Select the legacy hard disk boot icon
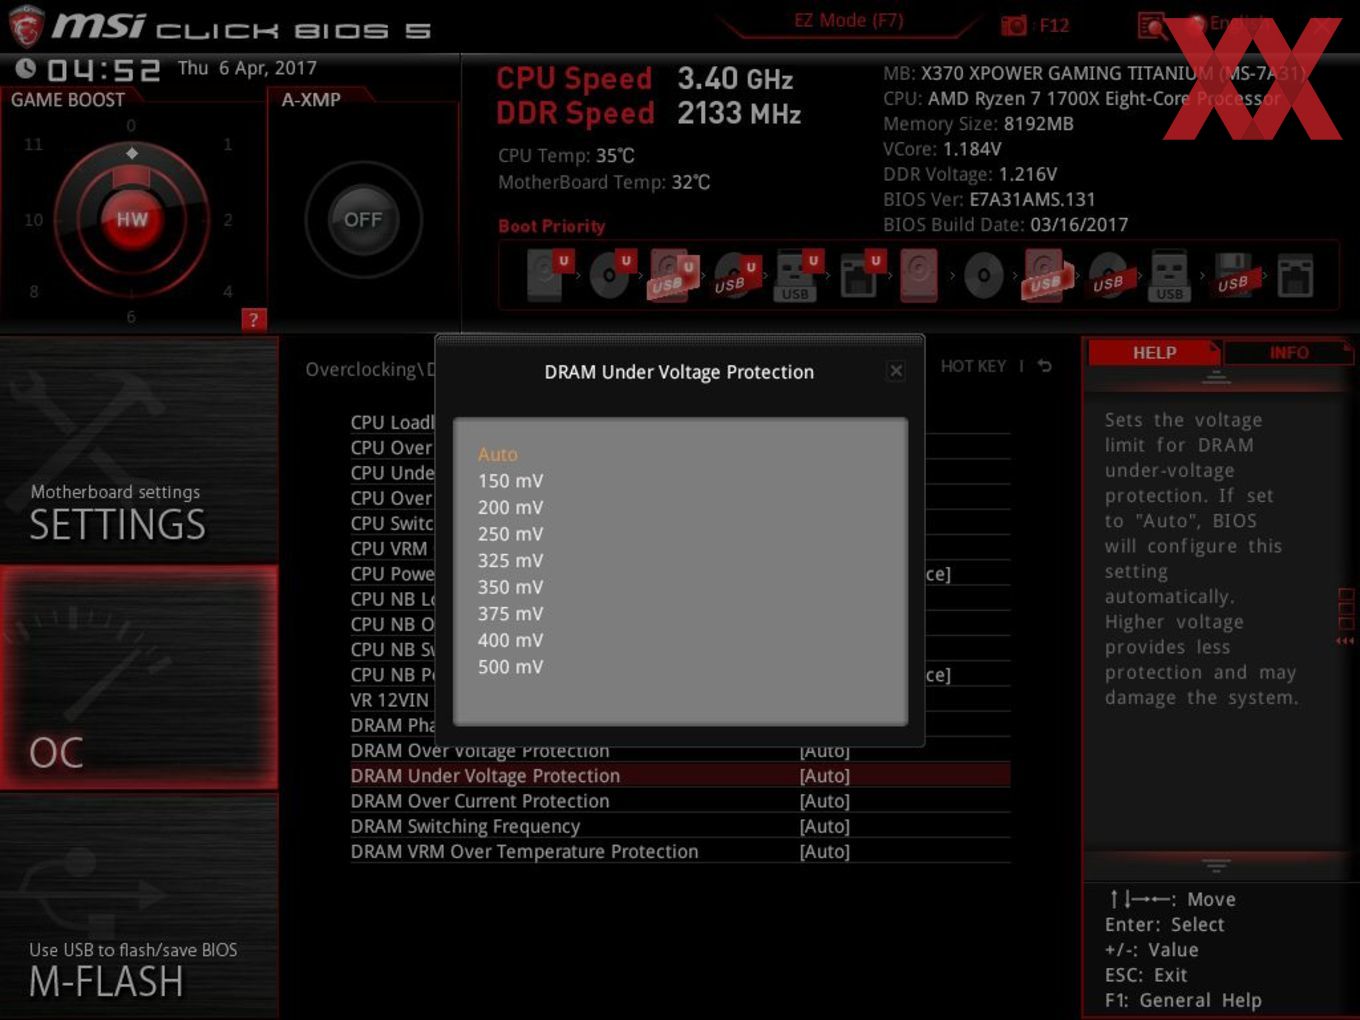Image resolution: width=1360 pixels, height=1020 pixels. tap(919, 275)
